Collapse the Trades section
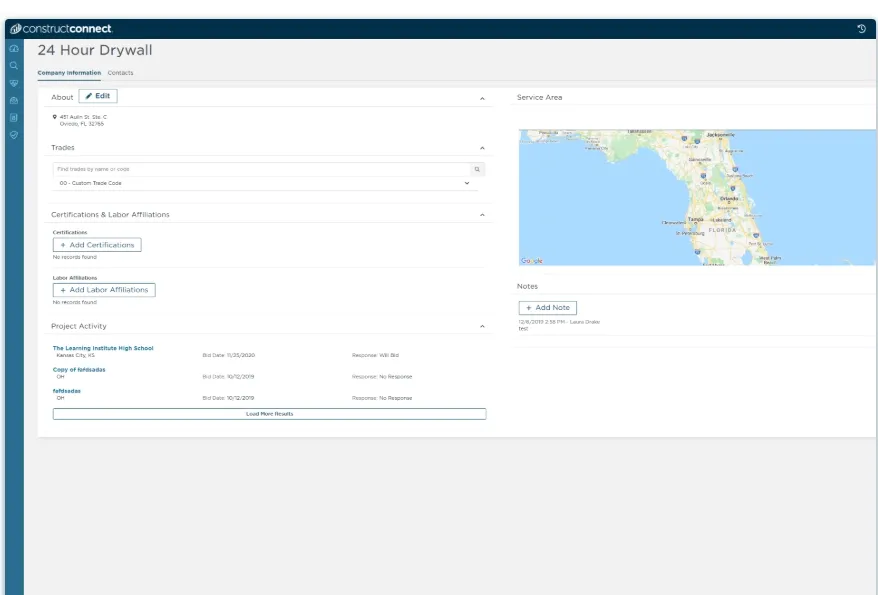 point(482,148)
